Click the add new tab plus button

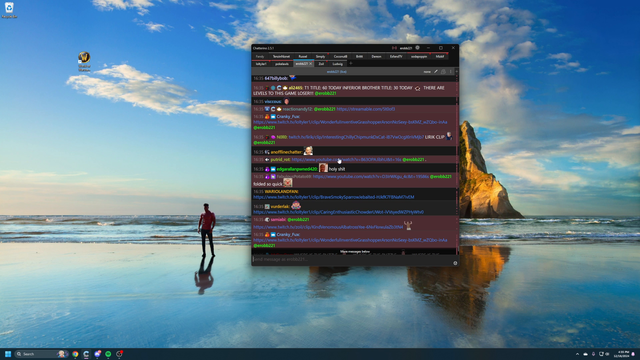click(351, 64)
